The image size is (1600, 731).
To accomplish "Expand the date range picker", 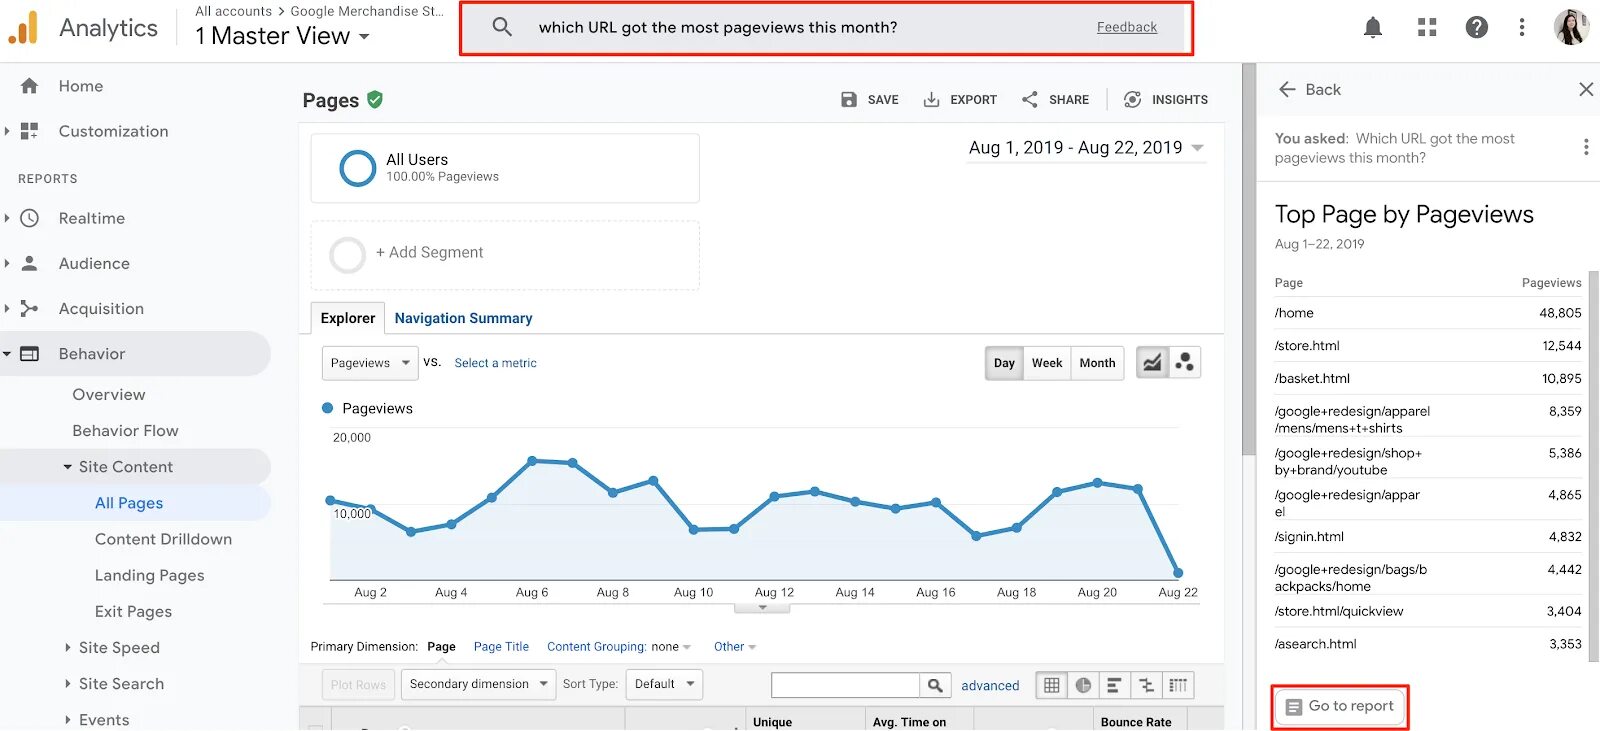I will coord(1086,148).
